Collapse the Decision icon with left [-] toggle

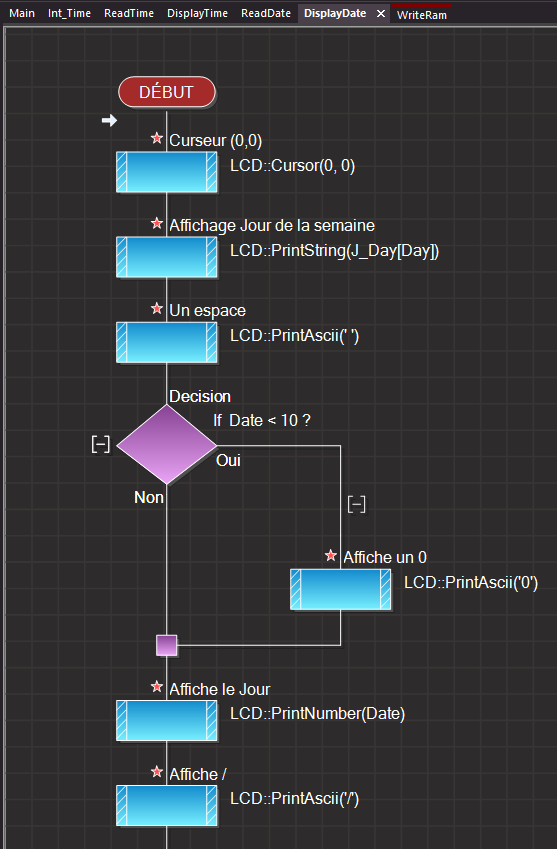[101, 445]
